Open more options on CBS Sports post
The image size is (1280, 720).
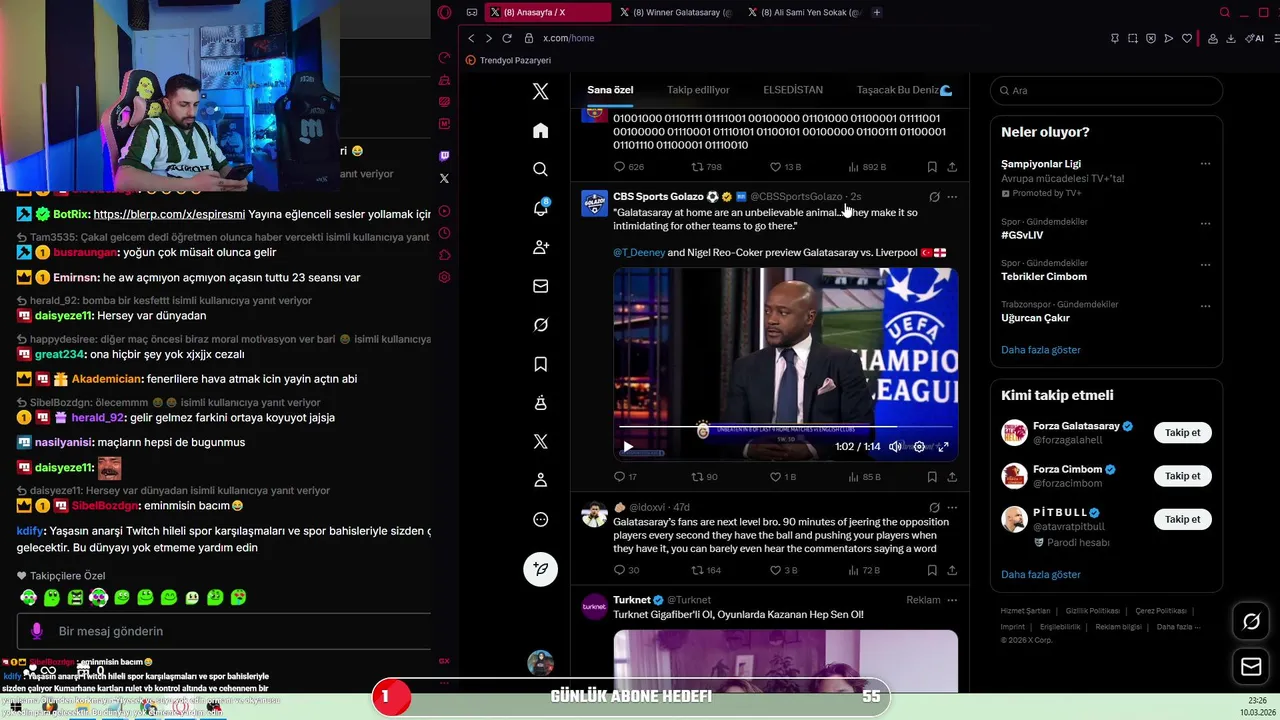(x=952, y=197)
